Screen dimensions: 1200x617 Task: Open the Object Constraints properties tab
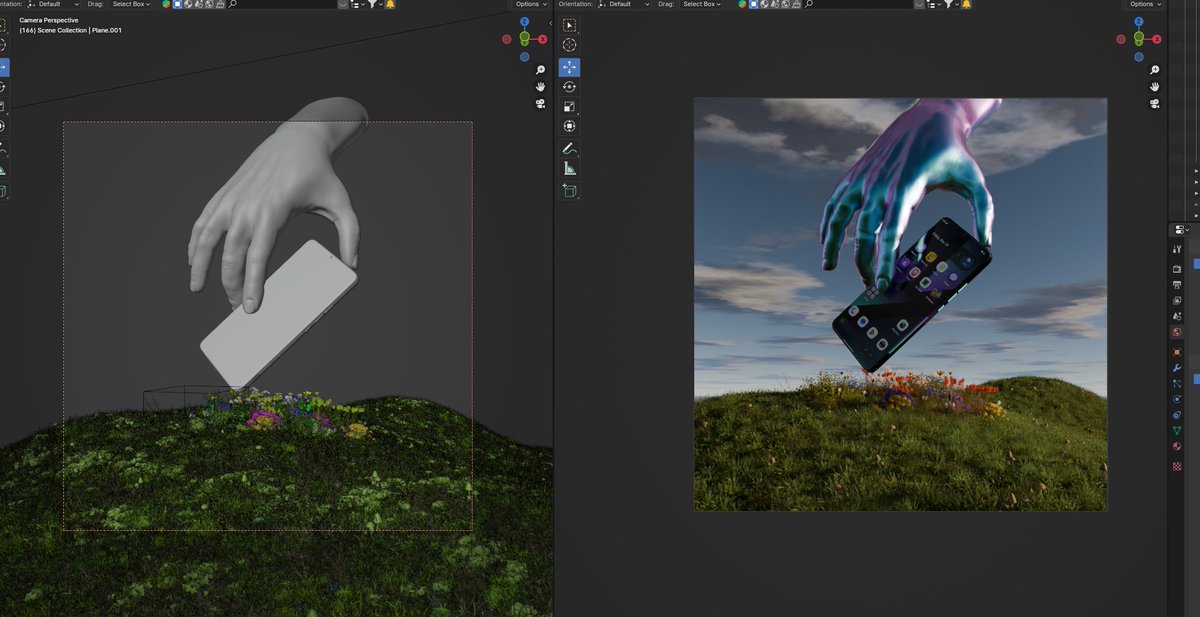(1177, 415)
